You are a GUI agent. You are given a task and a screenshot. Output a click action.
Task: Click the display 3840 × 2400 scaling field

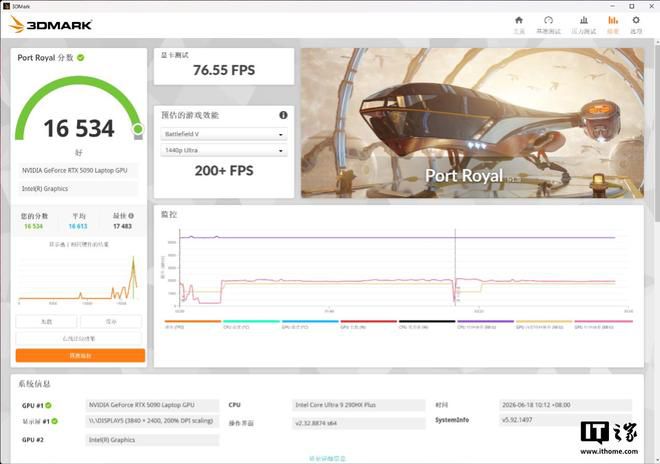[x=152, y=421]
